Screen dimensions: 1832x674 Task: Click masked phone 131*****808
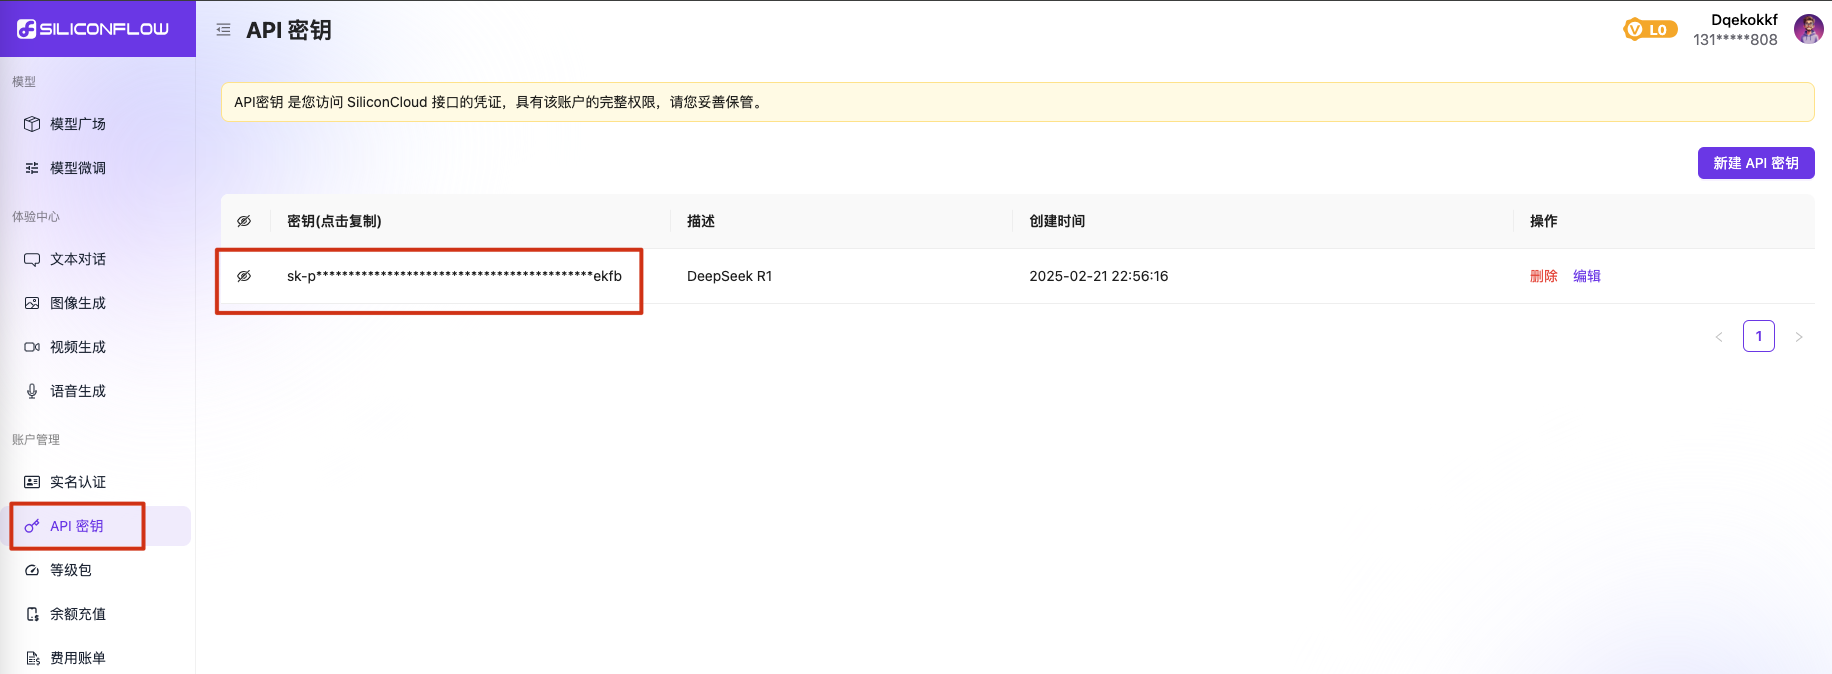(x=1735, y=40)
